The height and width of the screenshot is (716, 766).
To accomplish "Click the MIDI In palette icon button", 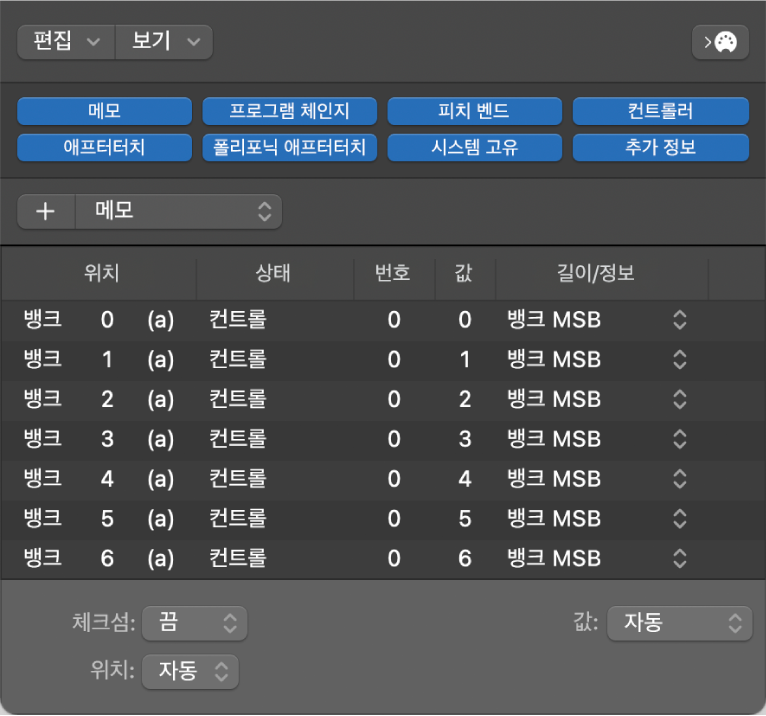I will 720,42.
